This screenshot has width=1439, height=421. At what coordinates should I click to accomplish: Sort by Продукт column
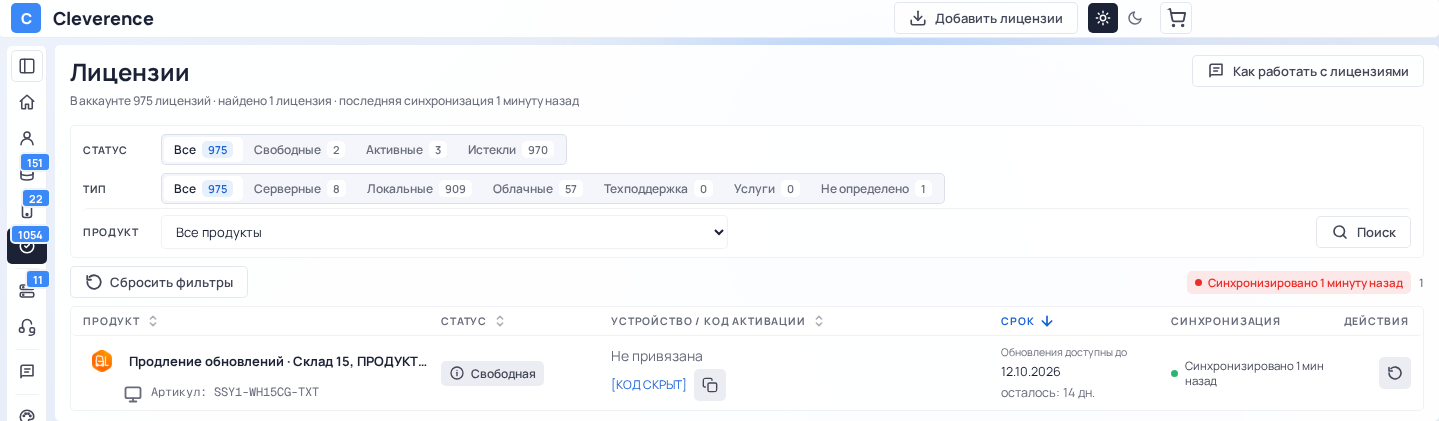tap(121, 321)
